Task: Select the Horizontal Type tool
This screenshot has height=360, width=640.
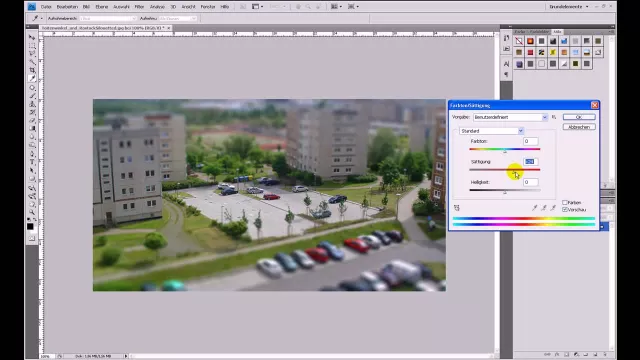Action: pos(32,162)
